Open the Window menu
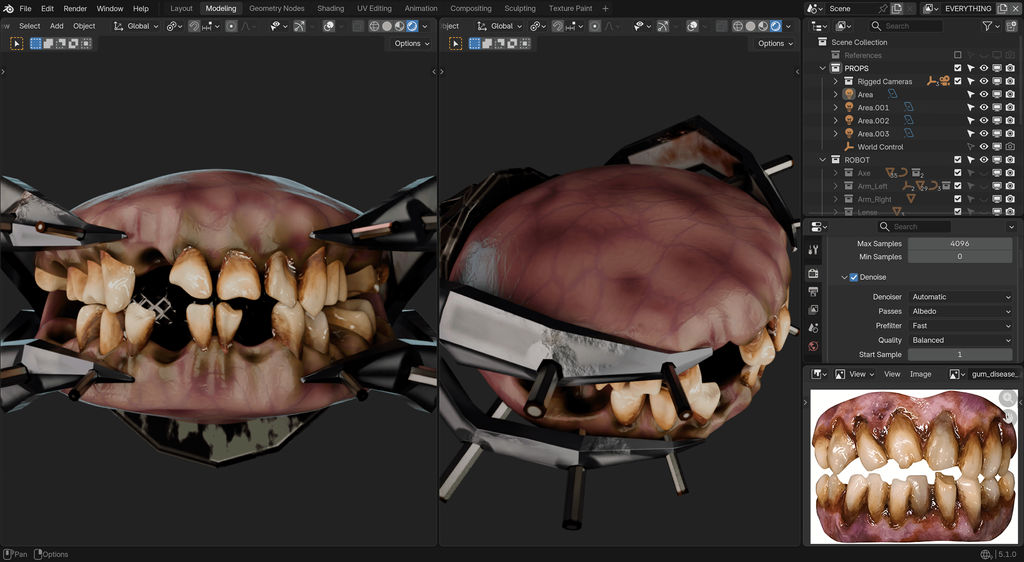The height and width of the screenshot is (562, 1024). (110, 8)
